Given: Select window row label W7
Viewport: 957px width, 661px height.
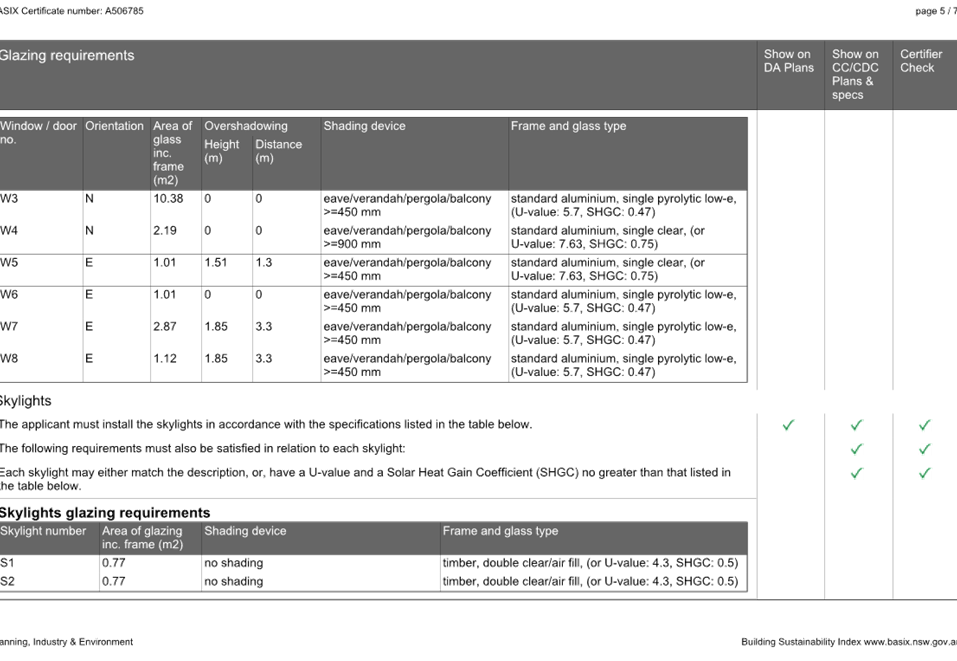Looking at the screenshot, I should 9,327.
